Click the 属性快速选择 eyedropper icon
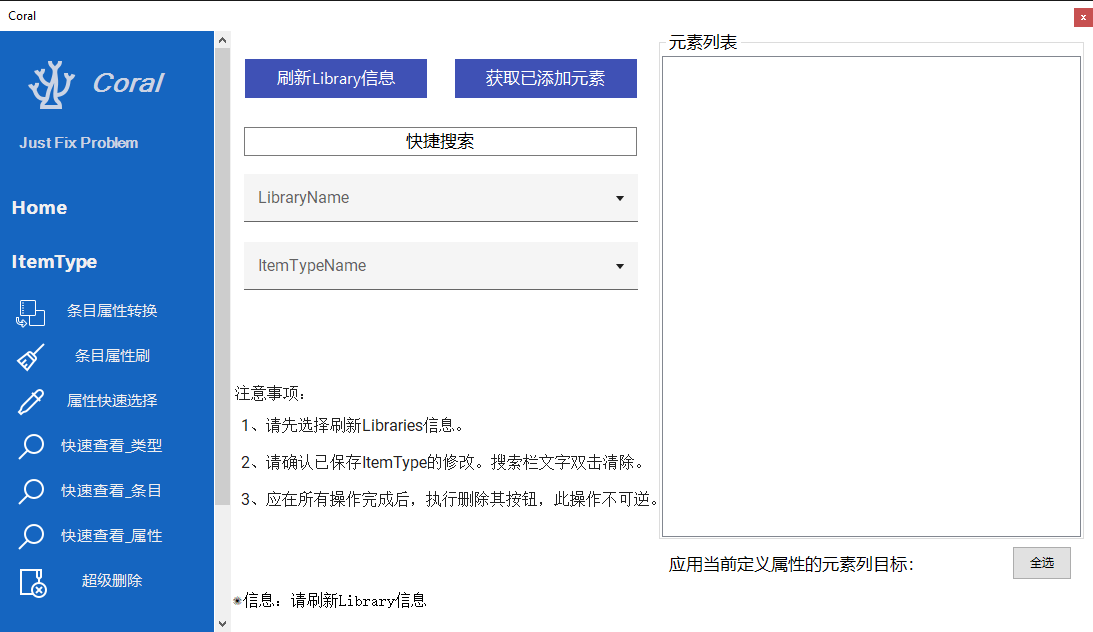The height and width of the screenshot is (632, 1093). pyautogui.click(x=31, y=402)
